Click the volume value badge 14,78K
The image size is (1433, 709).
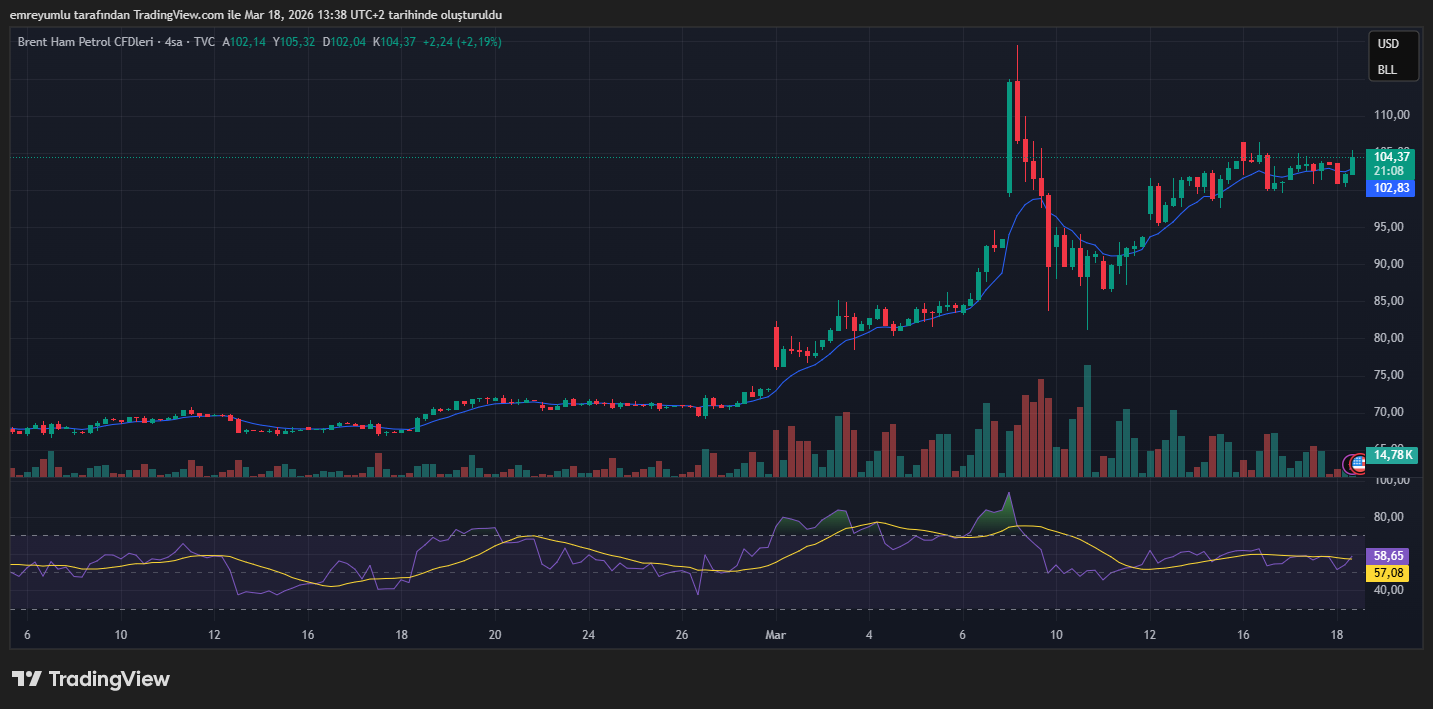click(1393, 455)
